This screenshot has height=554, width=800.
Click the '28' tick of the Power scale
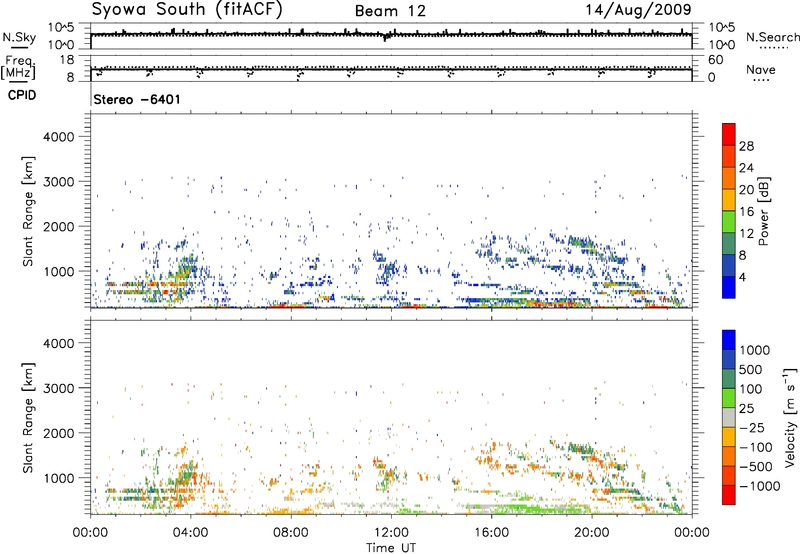746,146
